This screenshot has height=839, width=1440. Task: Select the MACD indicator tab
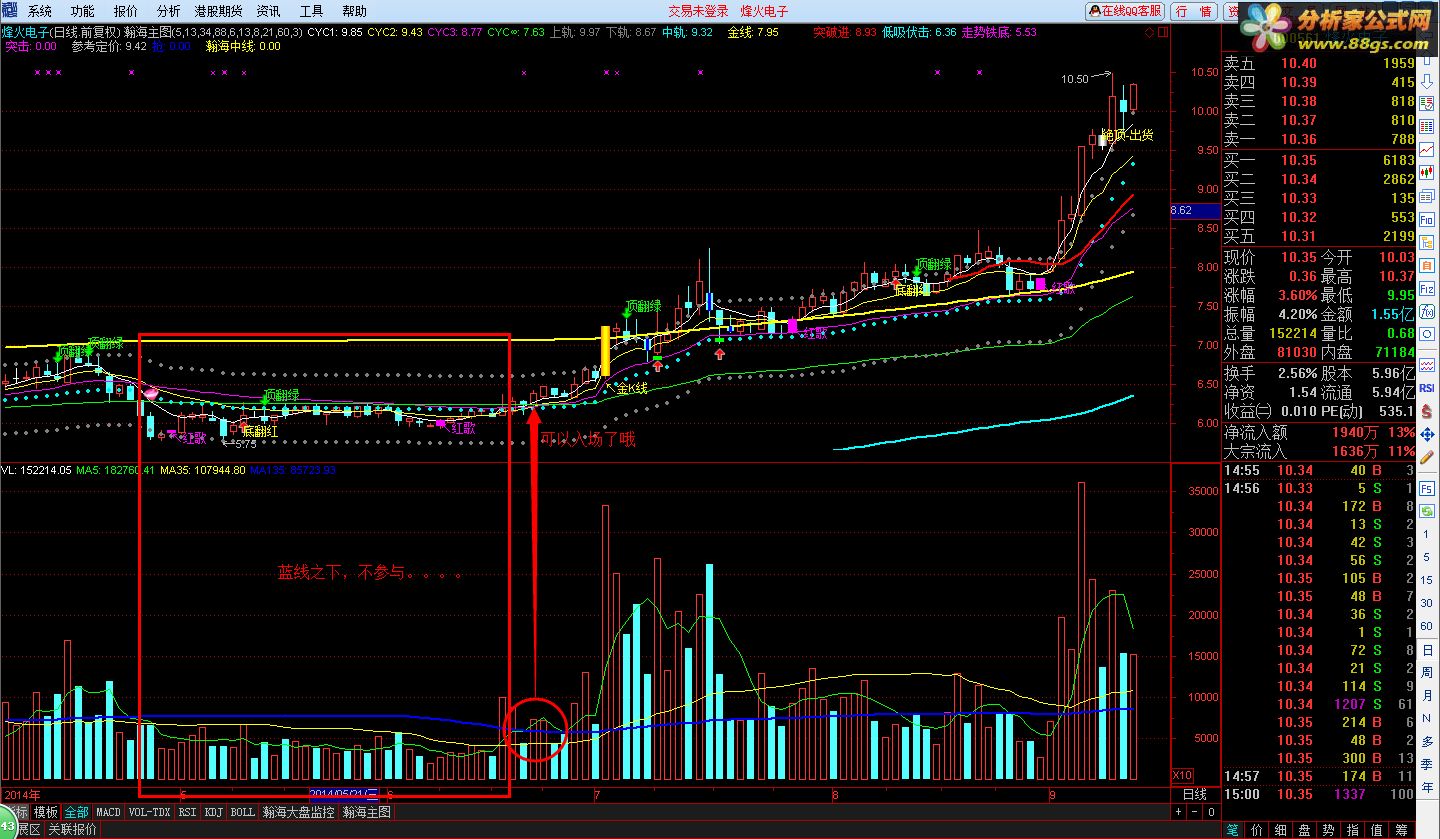click(108, 812)
